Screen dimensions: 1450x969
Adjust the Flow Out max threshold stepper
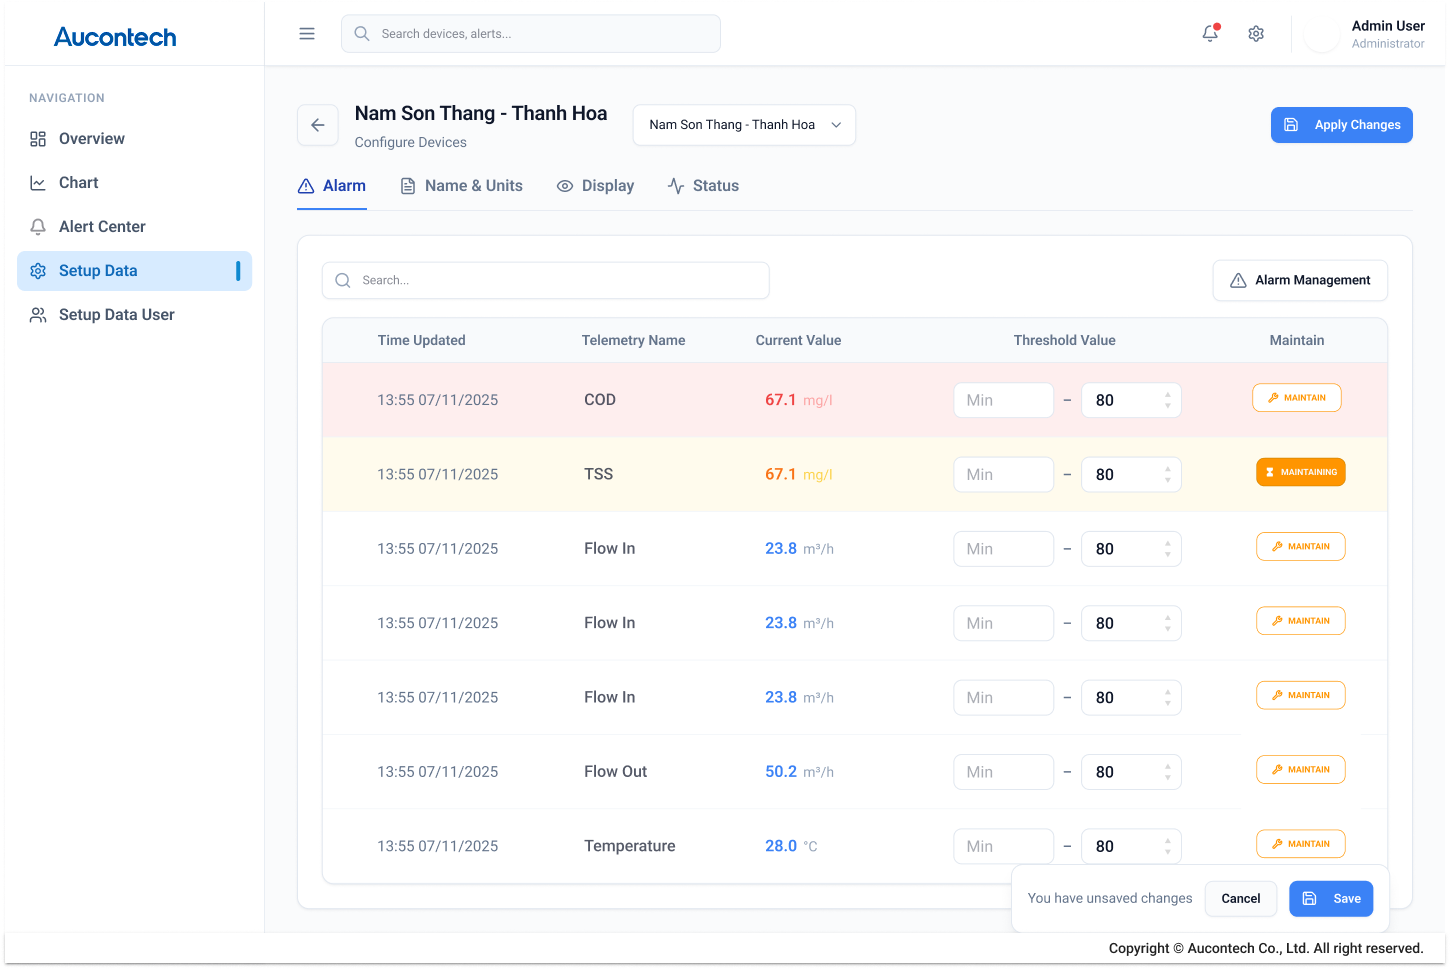(x=1167, y=772)
